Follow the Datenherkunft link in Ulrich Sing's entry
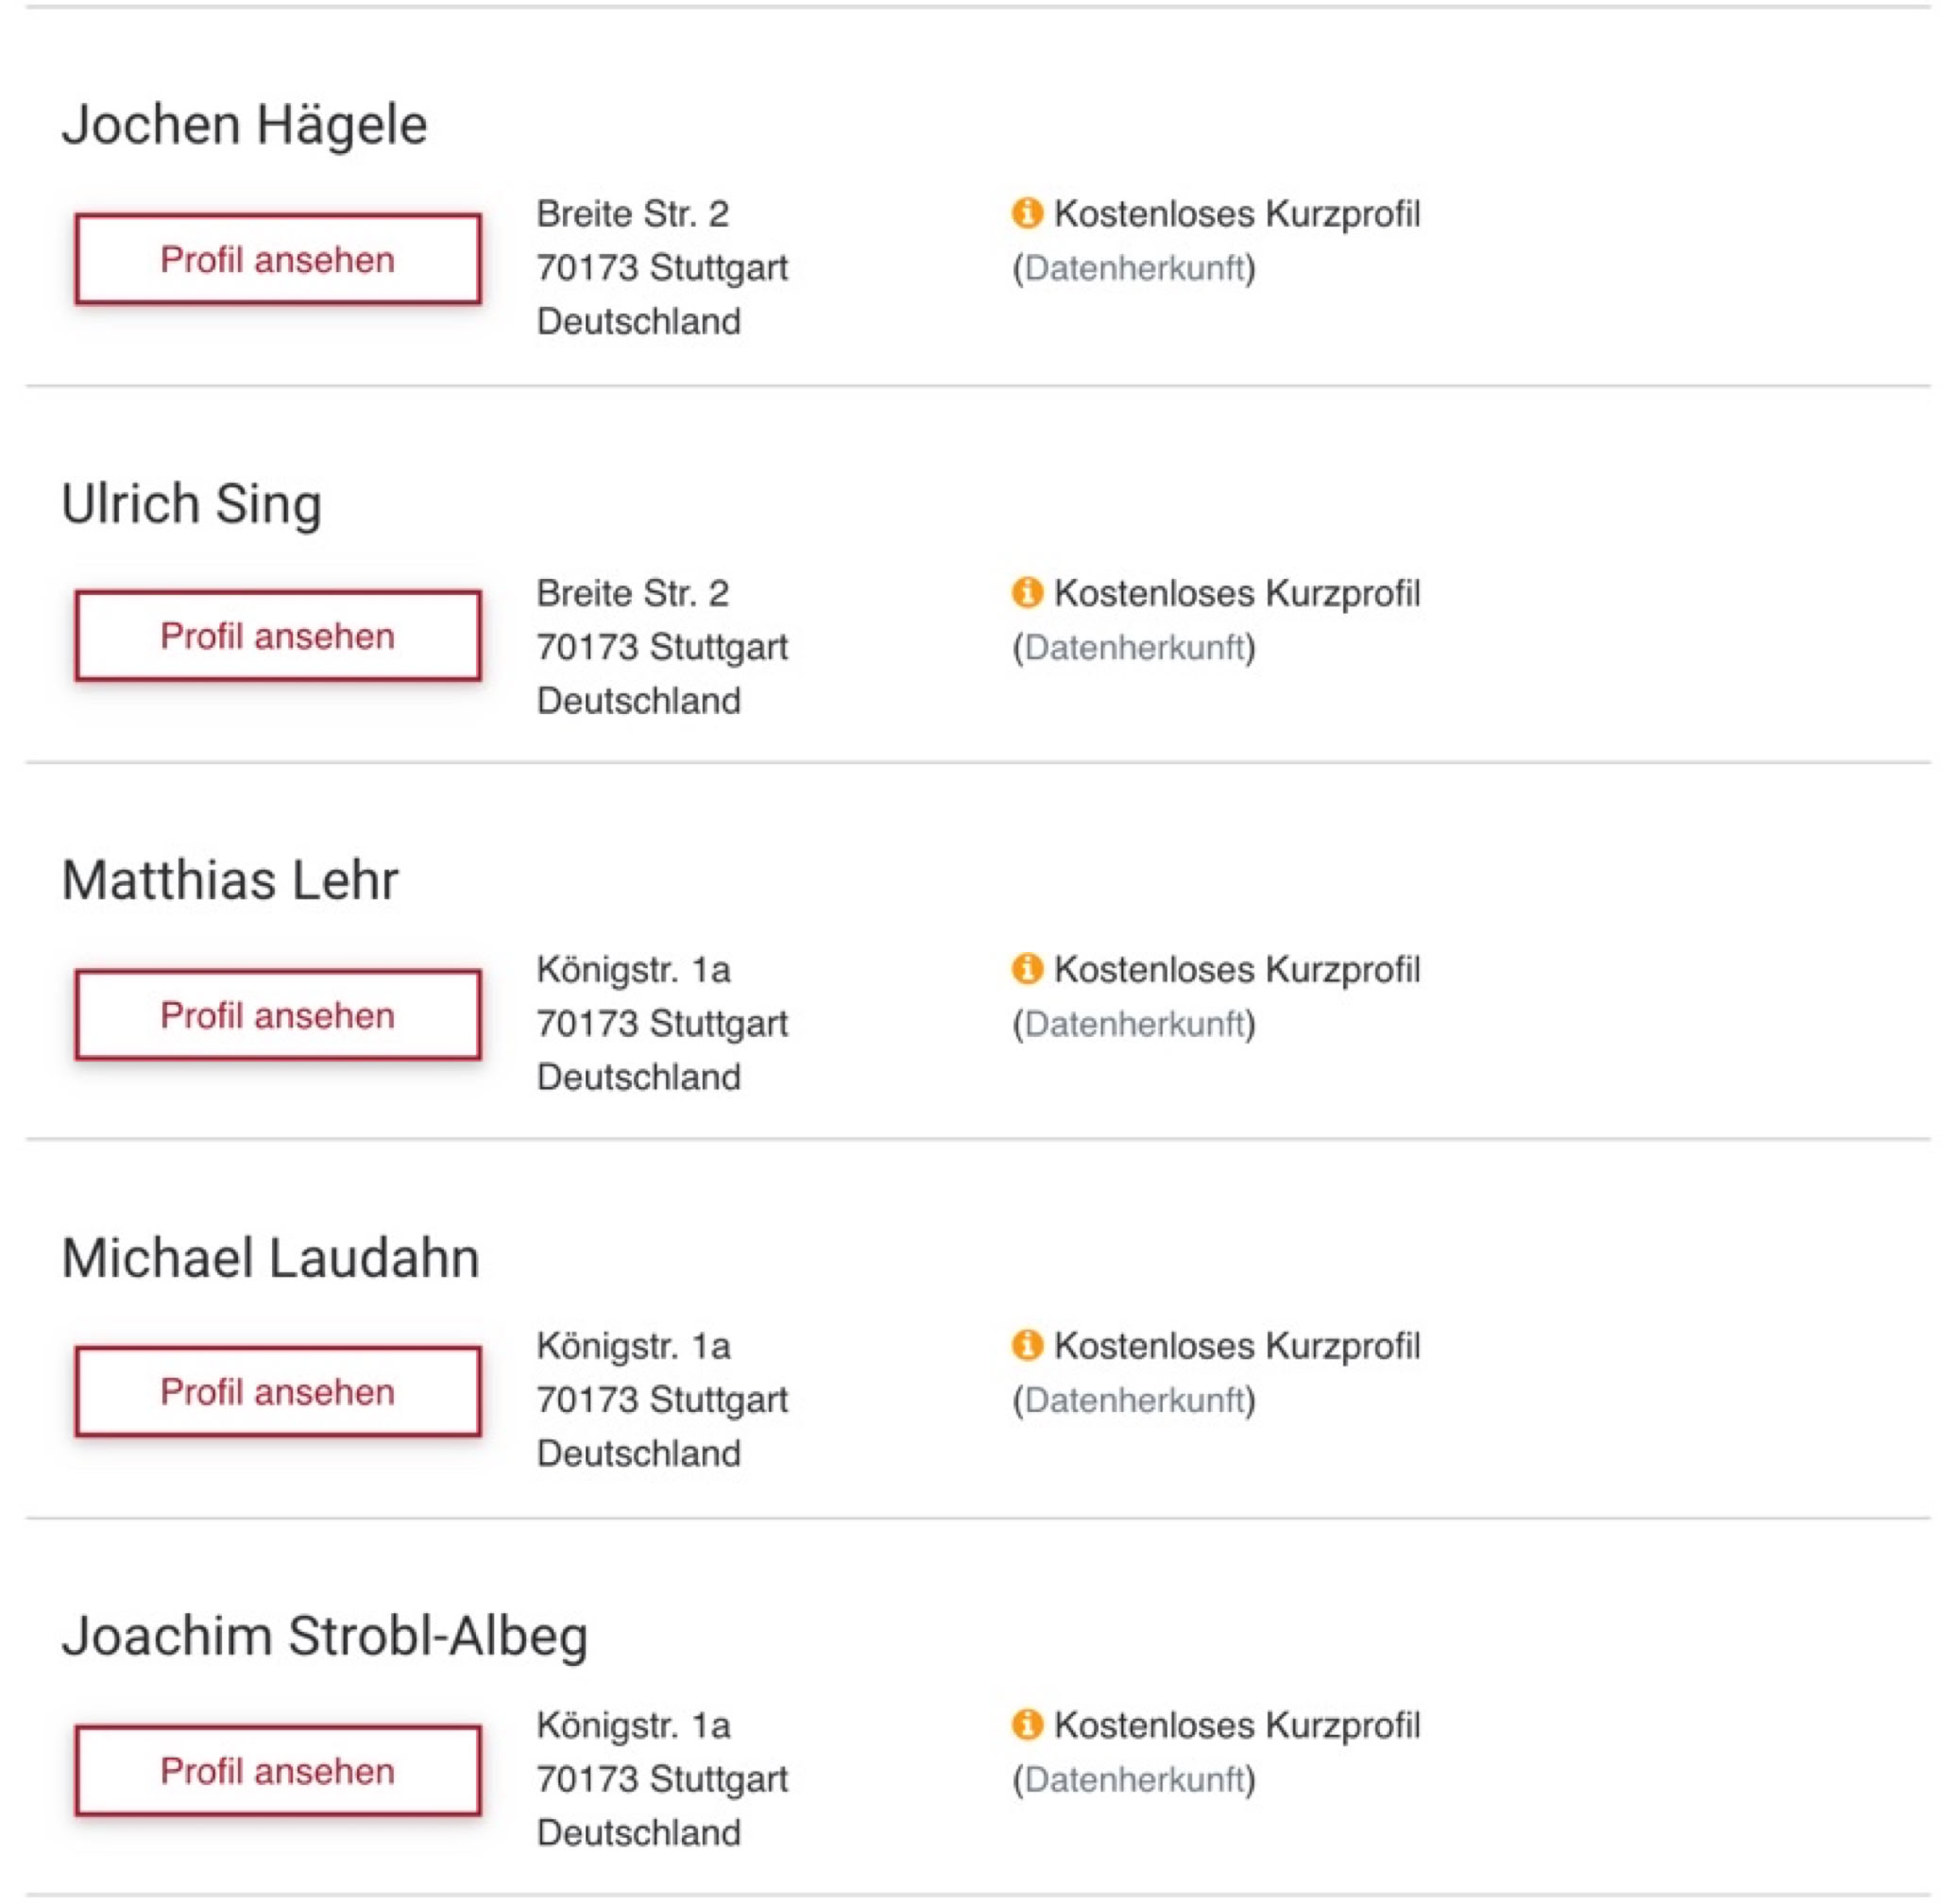 tap(1134, 647)
